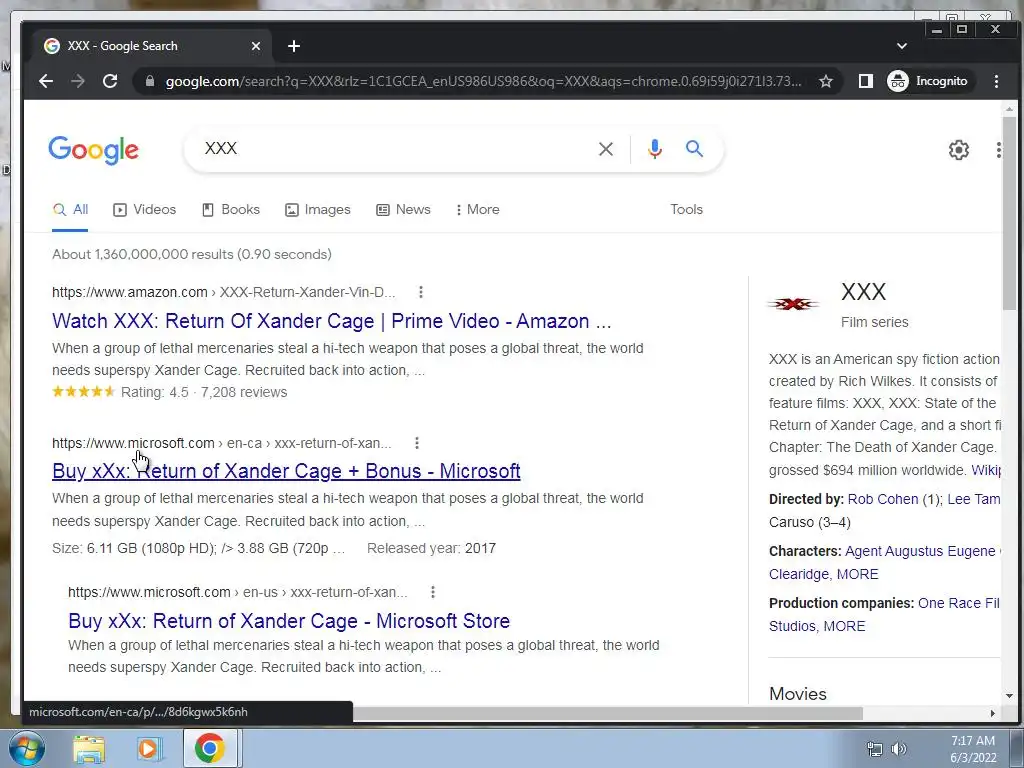Open One Race Films production company link
Screen dimensions: 1024x768
(958, 603)
